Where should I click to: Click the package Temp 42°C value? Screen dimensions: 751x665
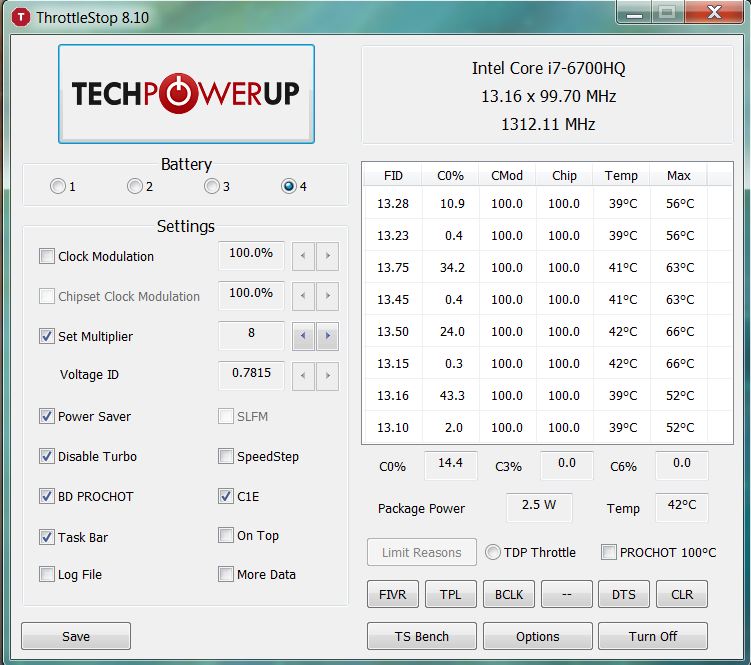682,506
